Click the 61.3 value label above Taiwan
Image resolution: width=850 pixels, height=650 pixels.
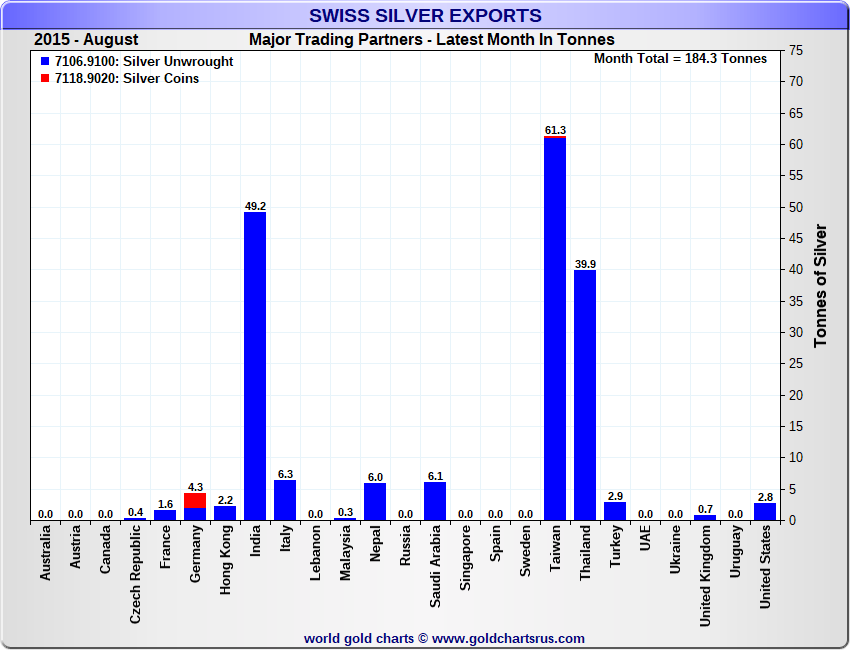coord(555,130)
